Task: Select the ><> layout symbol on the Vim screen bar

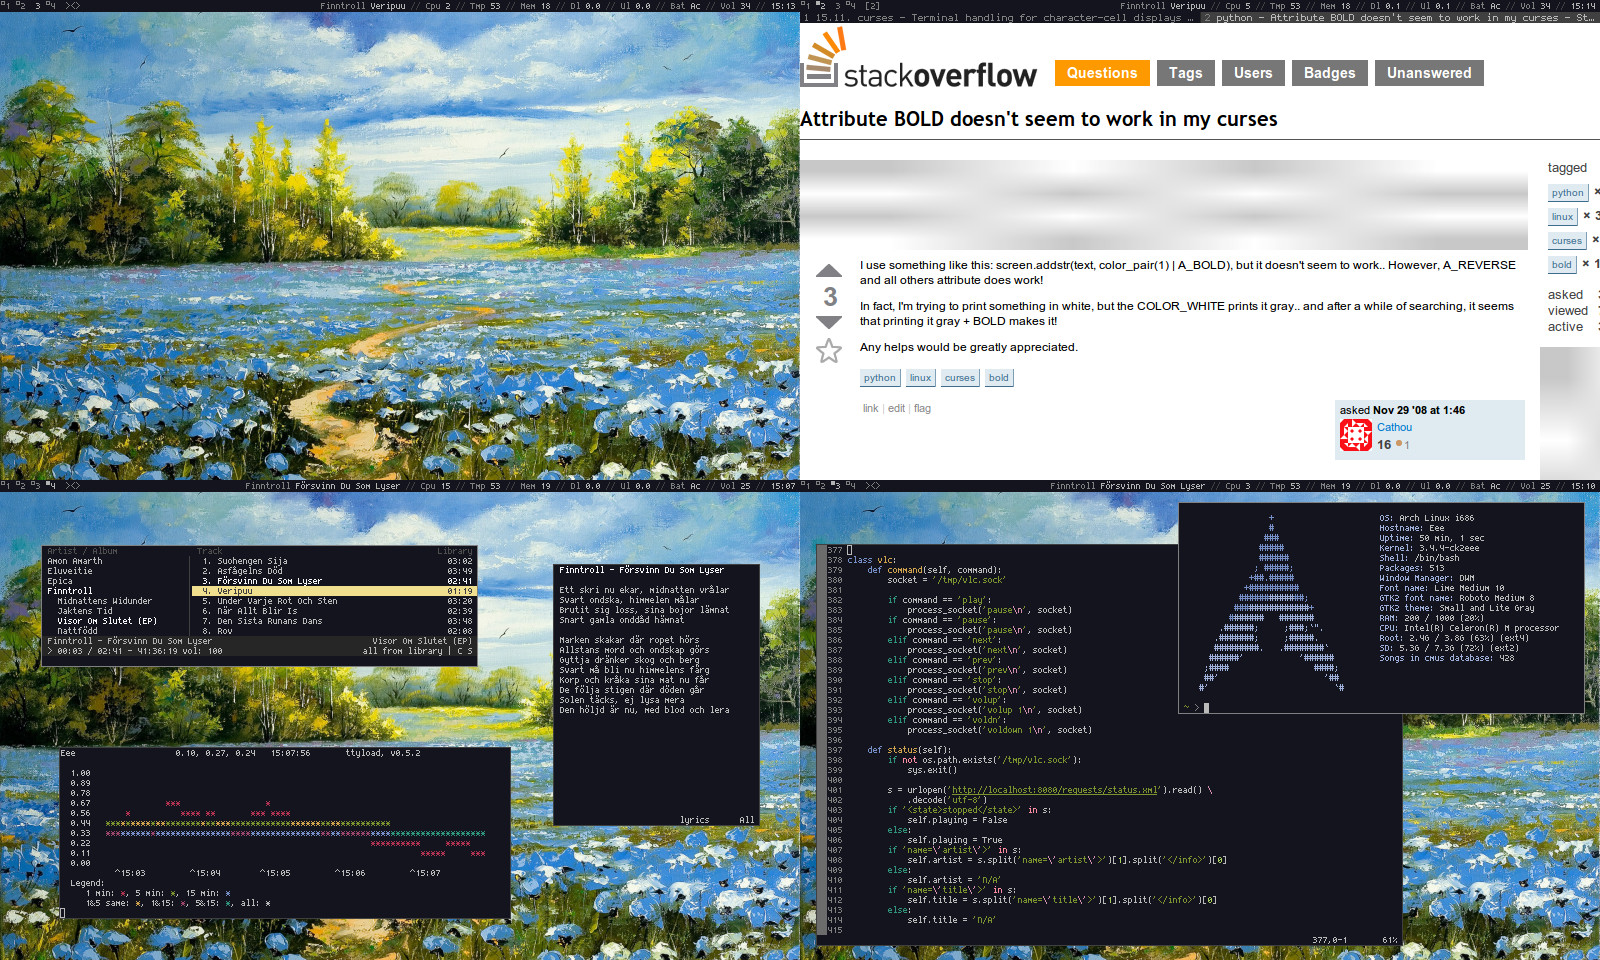Action: click(873, 486)
